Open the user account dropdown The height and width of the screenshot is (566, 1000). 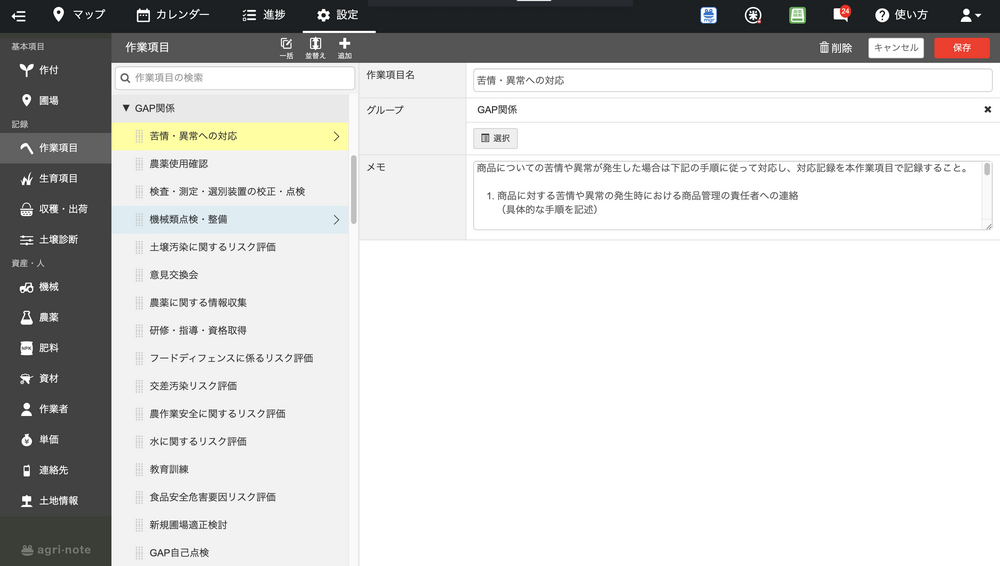tap(970, 15)
